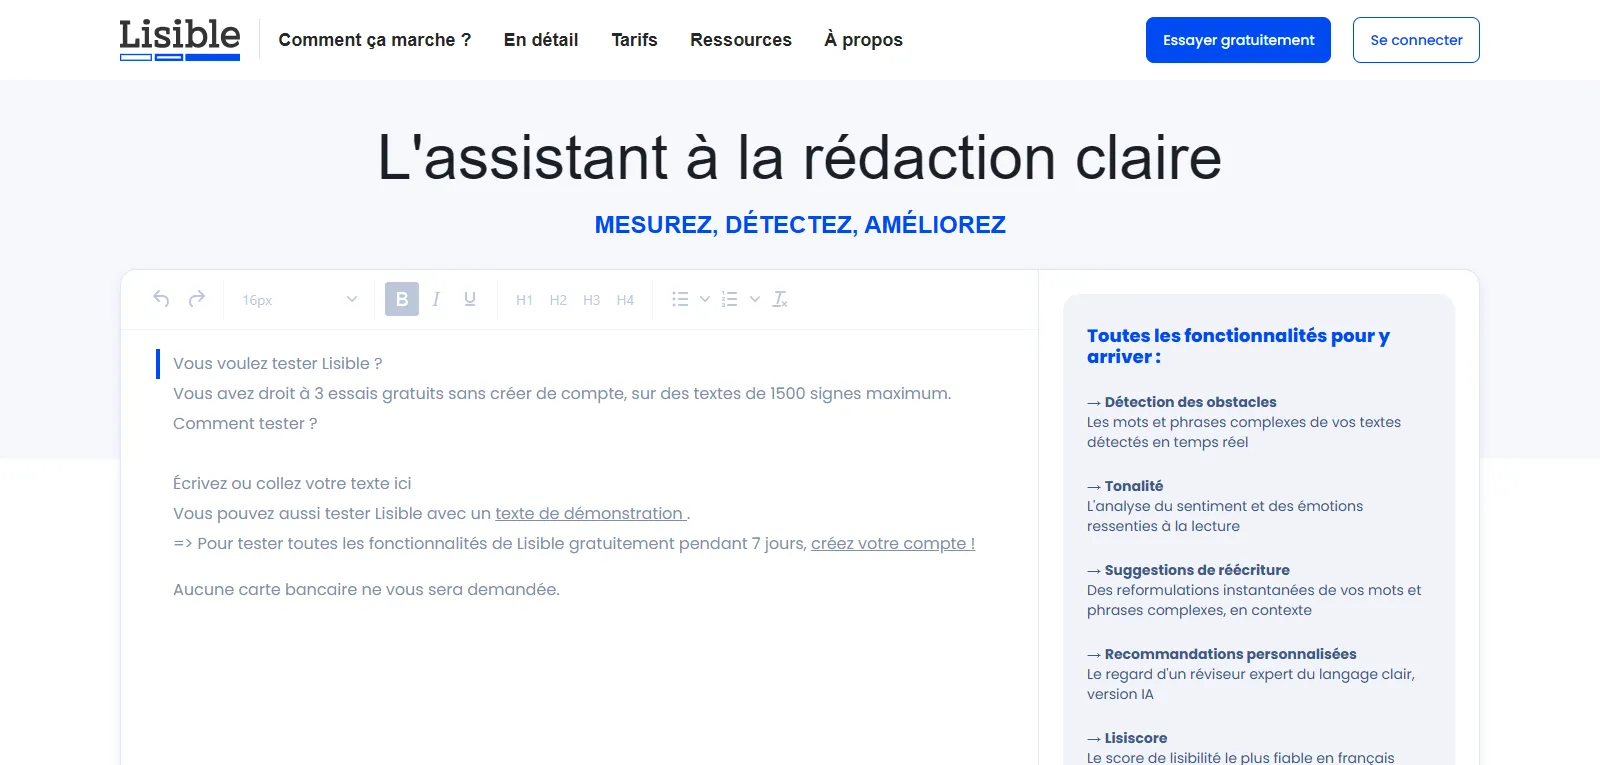1600x765 pixels.
Task: Click Essayer gratuitement button
Action: click(1238, 40)
